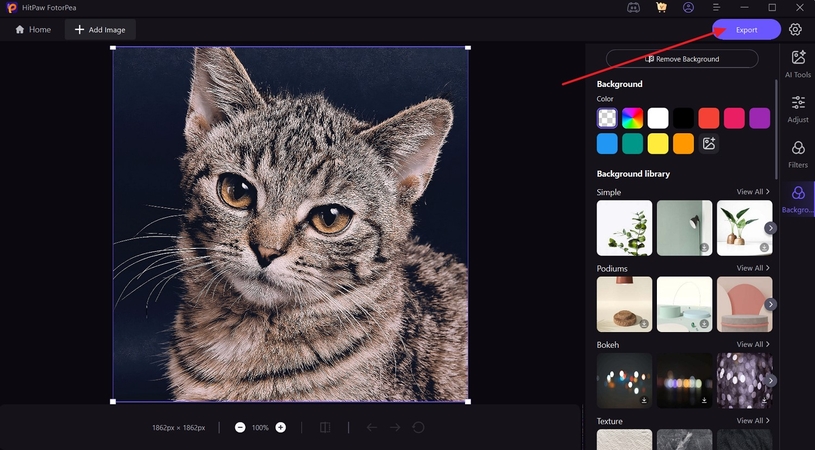Go to Home
Screen dimensions: 815x450
(x=33, y=30)
